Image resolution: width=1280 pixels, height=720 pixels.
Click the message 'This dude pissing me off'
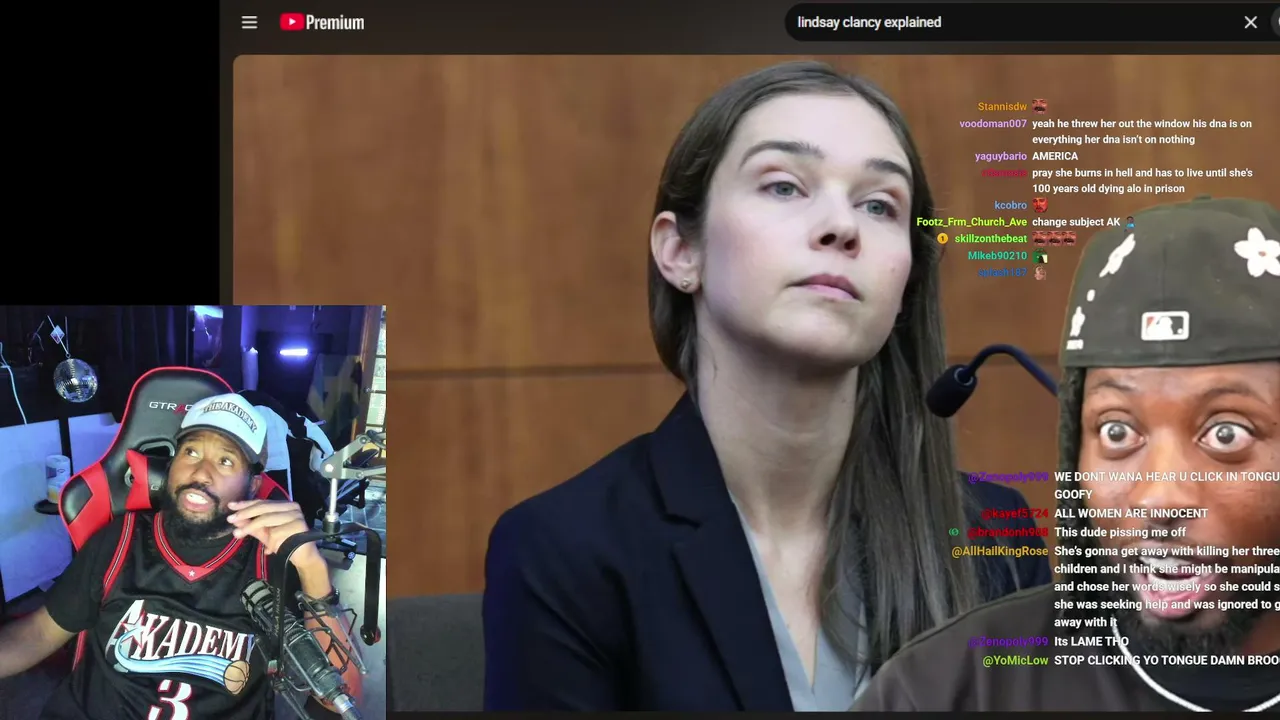click(x=1120, y=533)
